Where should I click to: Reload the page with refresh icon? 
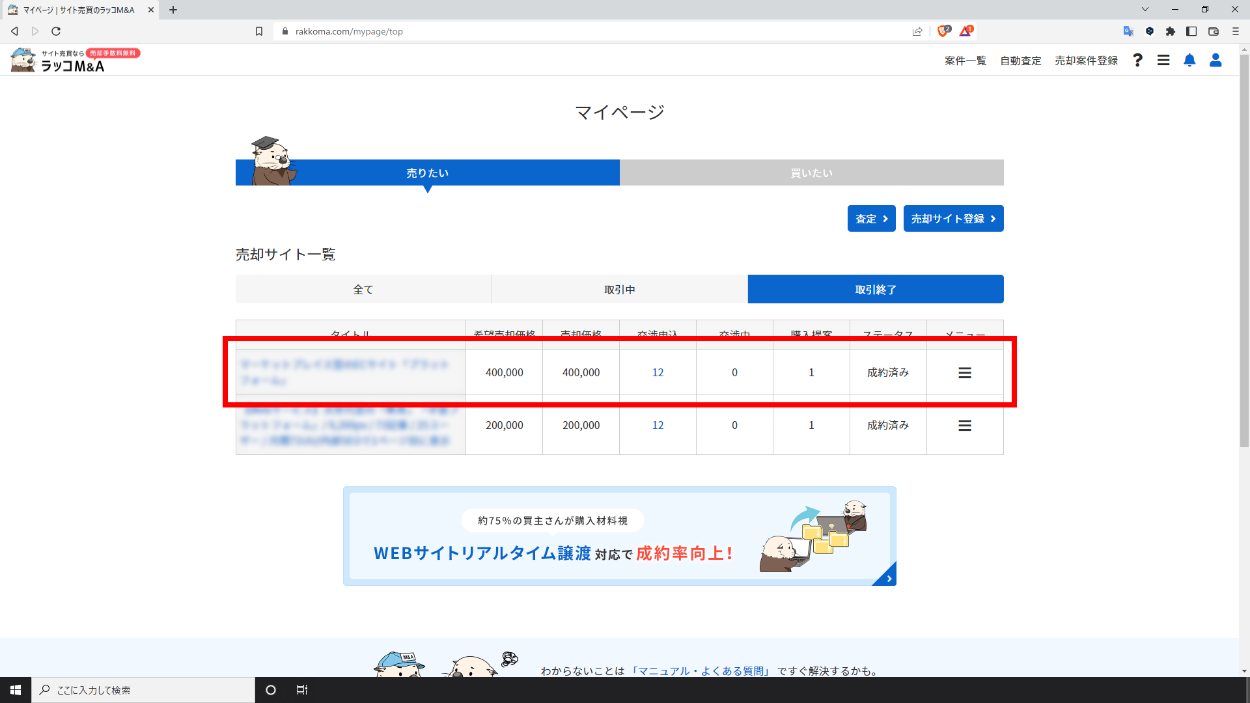click(x=56, y=31)
